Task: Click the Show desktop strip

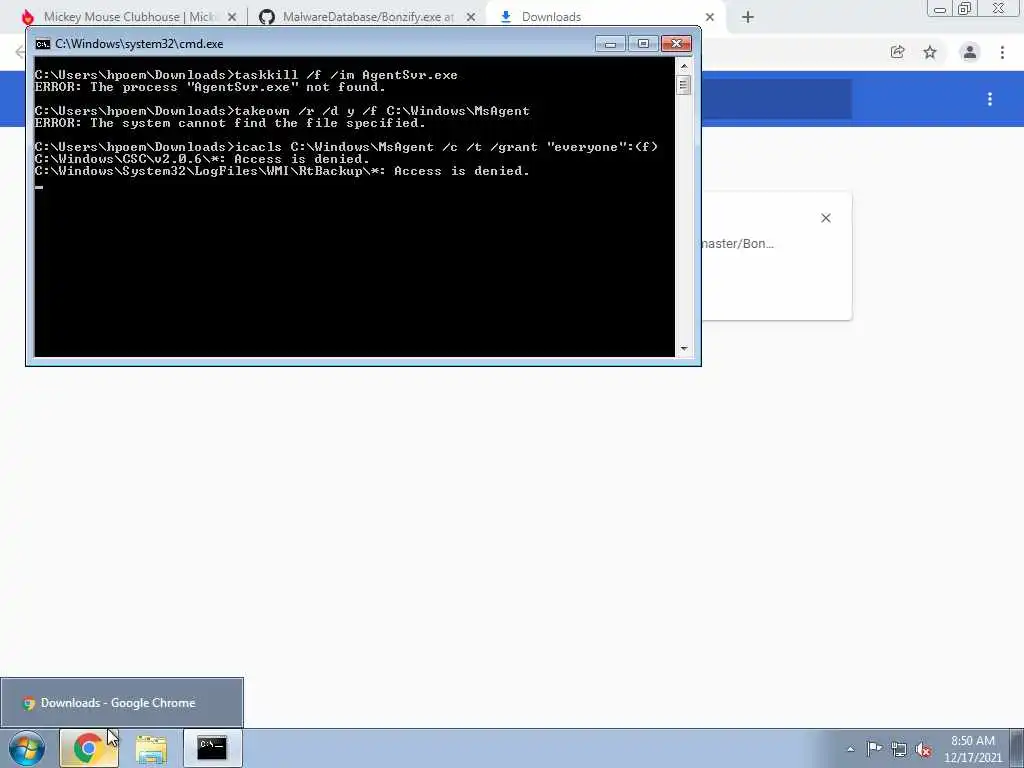Action: tap(1017, 748)
